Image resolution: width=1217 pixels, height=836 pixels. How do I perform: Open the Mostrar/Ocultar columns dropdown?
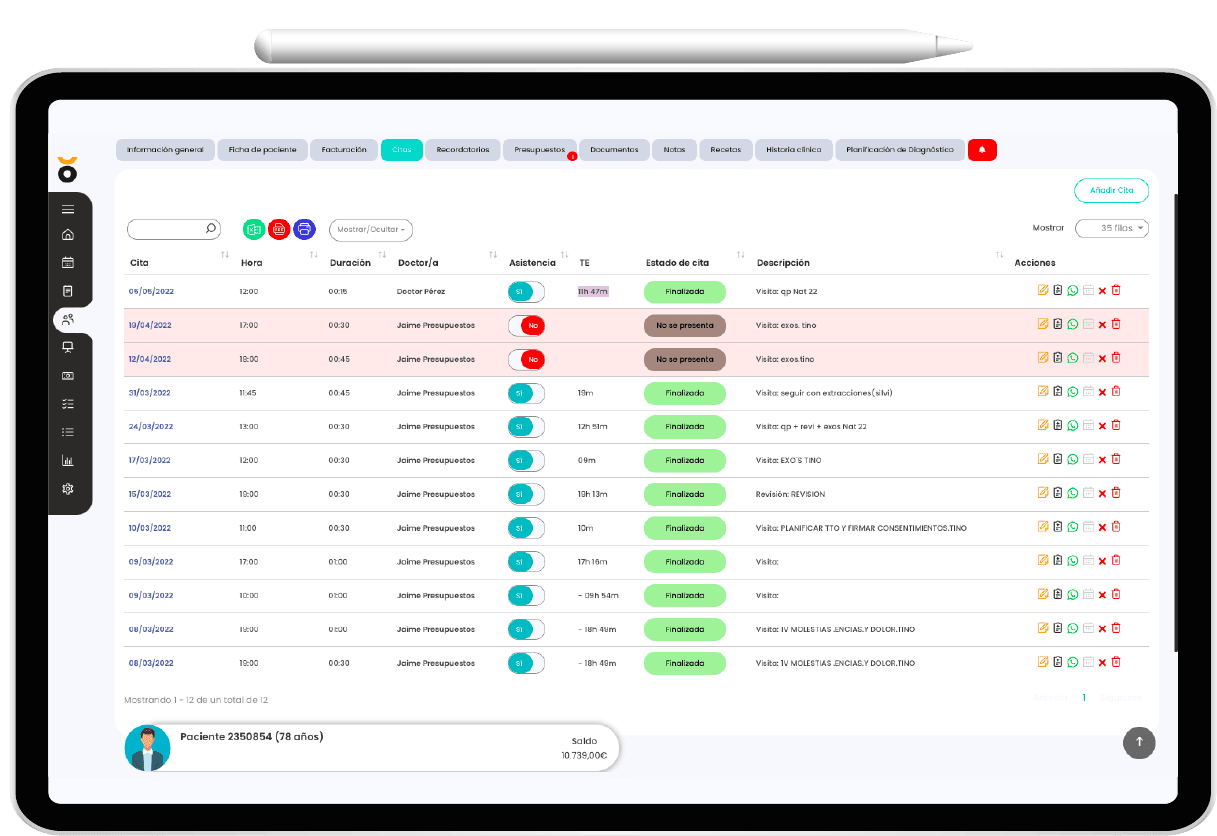pos(370,230)
